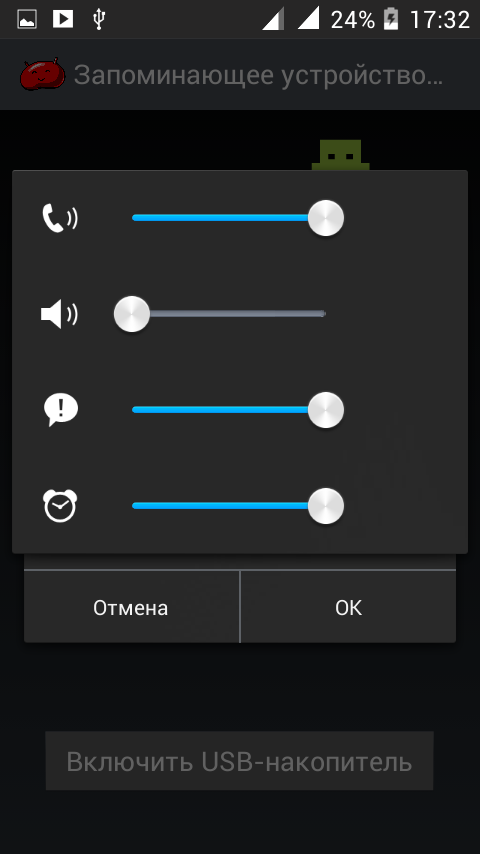480x854 pixels.
Task: Click the alarm volume slider knob
Action: tap(326, 506)
